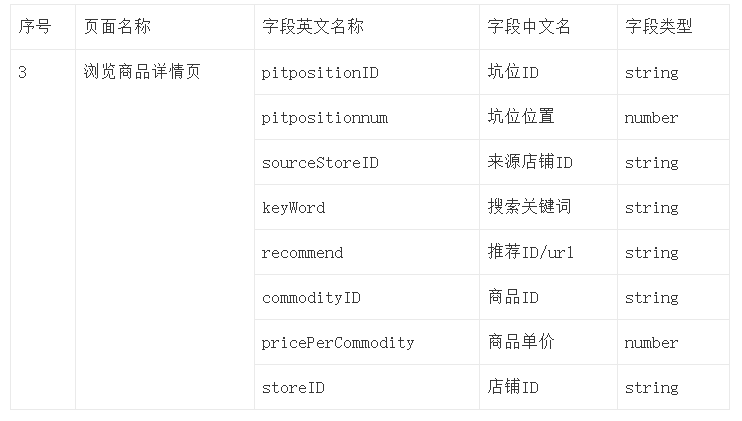Image resolution: width=742 pixels, height=421 pixels.
Task: Click the 页面名称 column header
Action: pos(118,27)
